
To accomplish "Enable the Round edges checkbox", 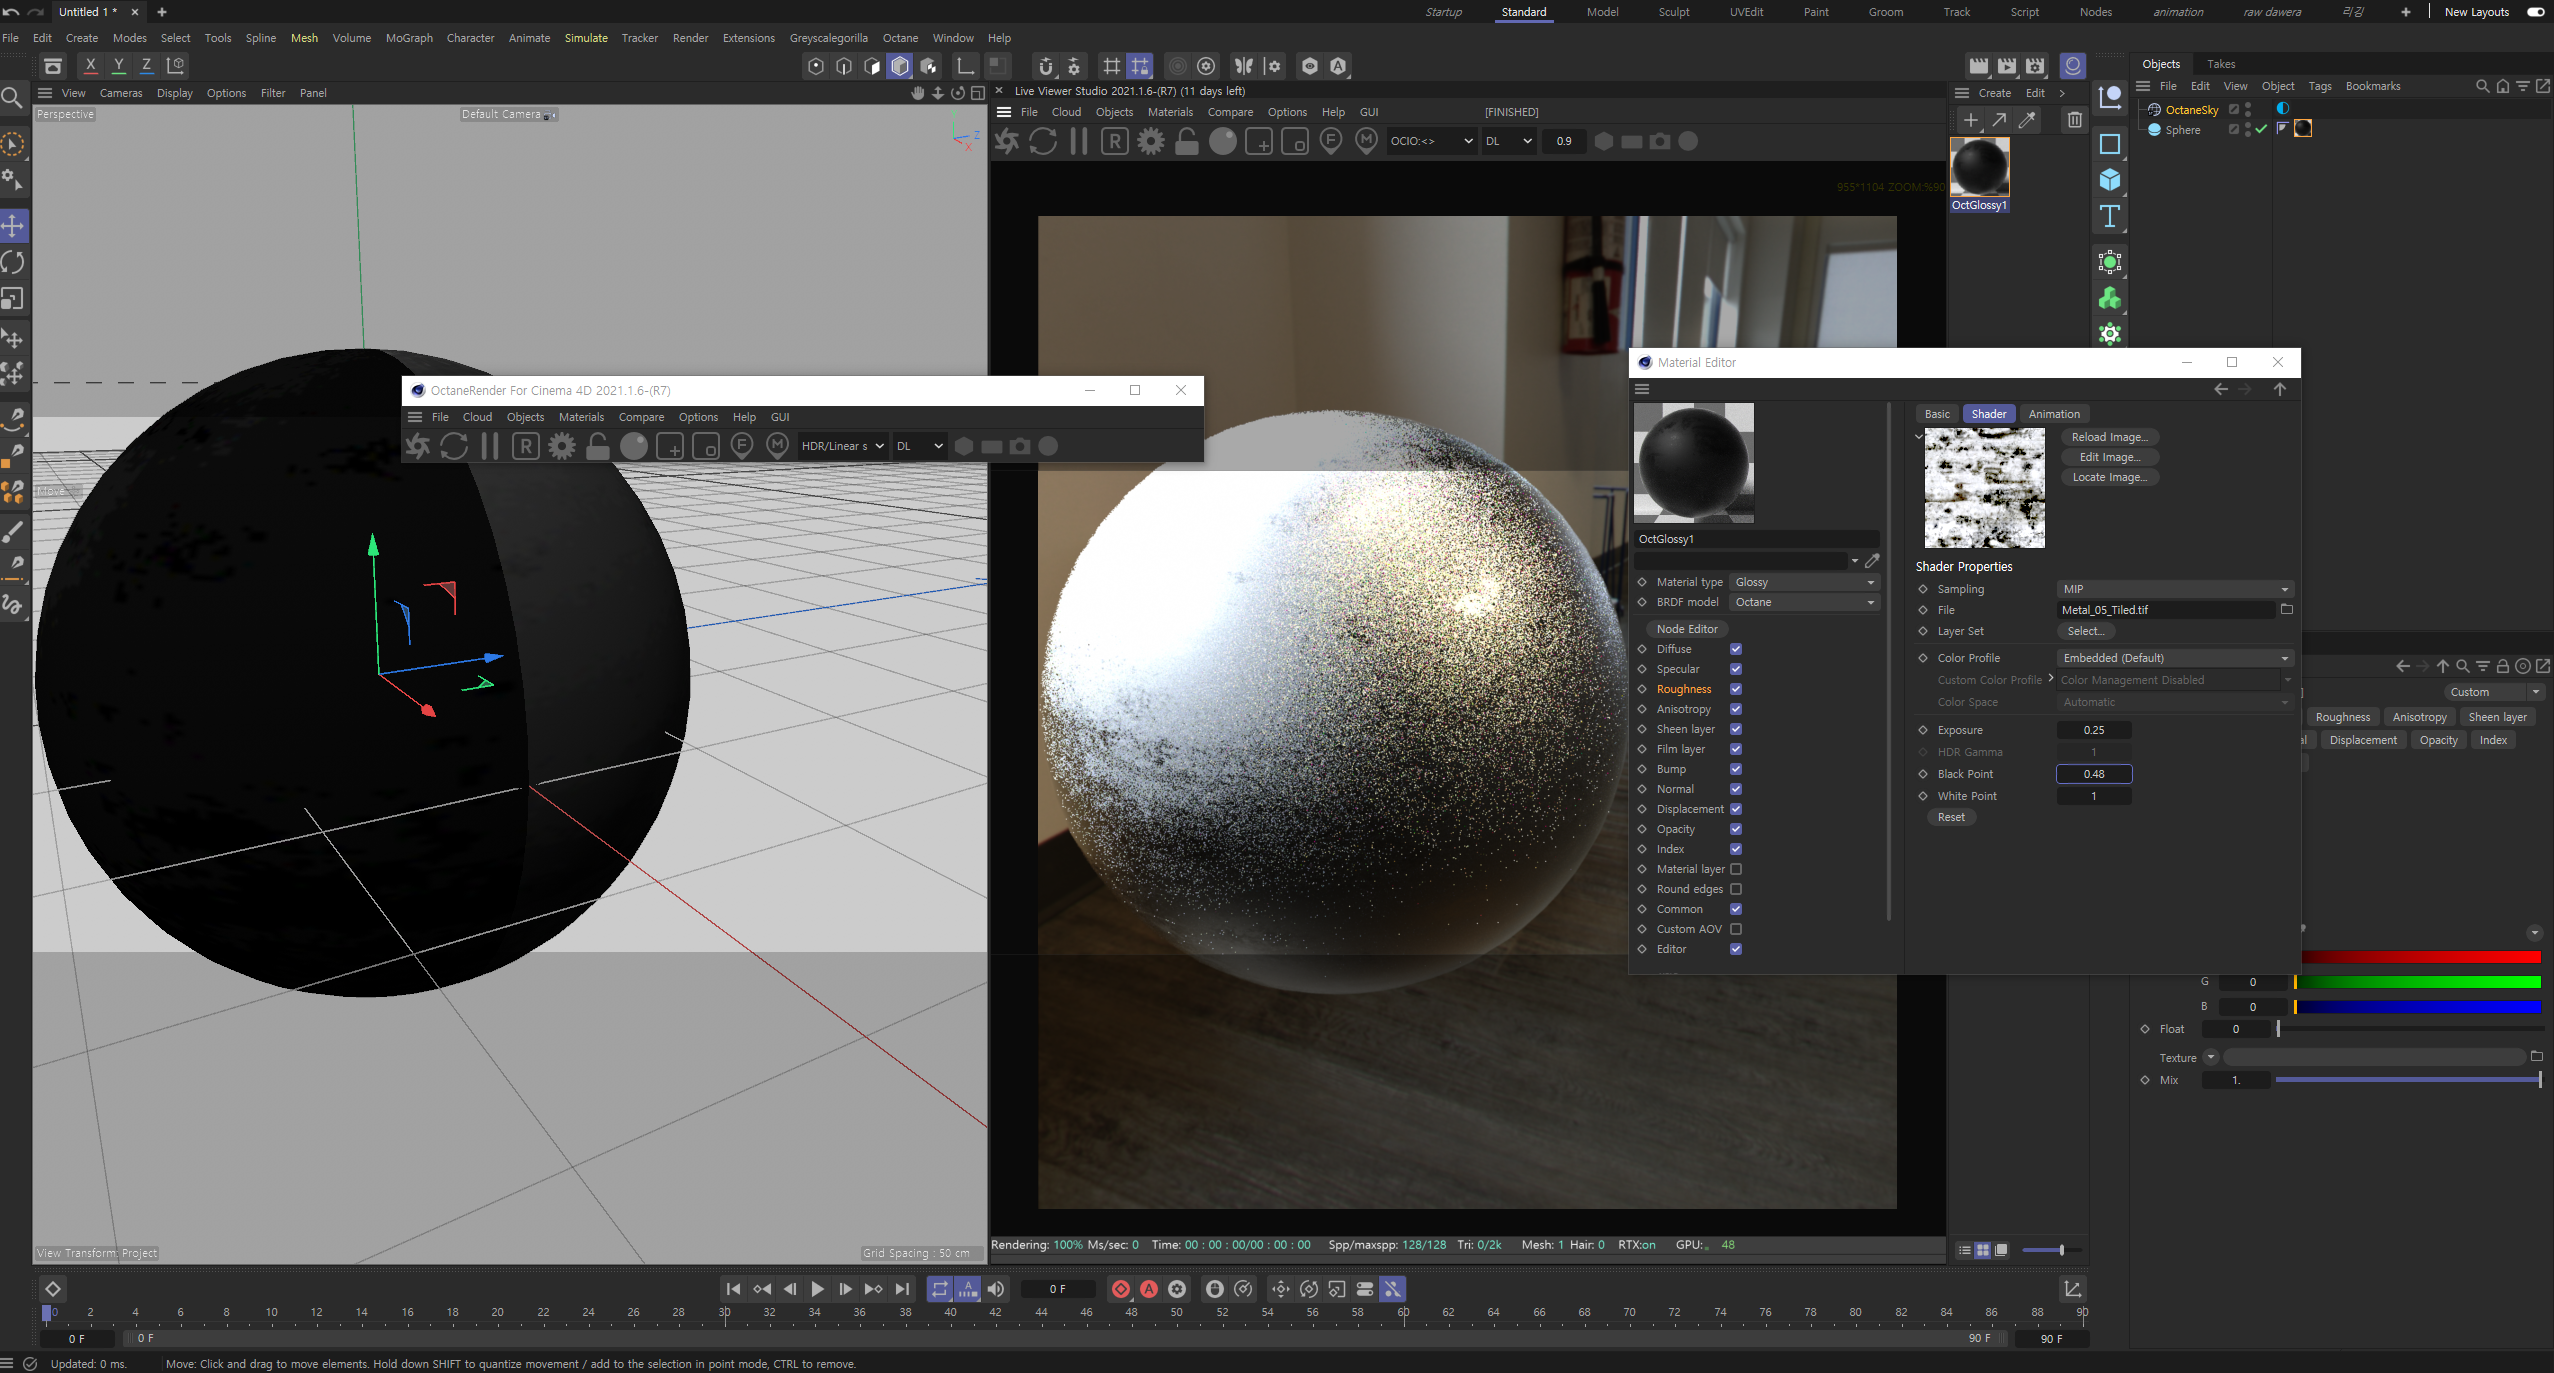I will pyautogui.click(x=1736, y=889).
